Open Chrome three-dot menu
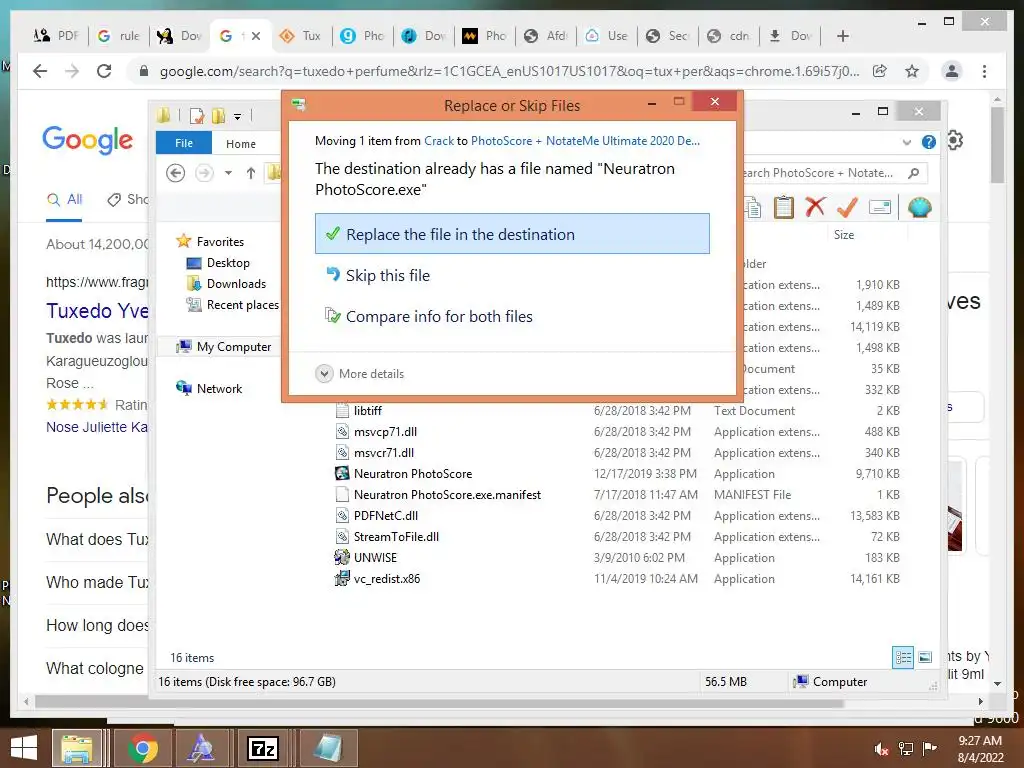The height and width of the screenshot is (768, 1024). point(984,71)
